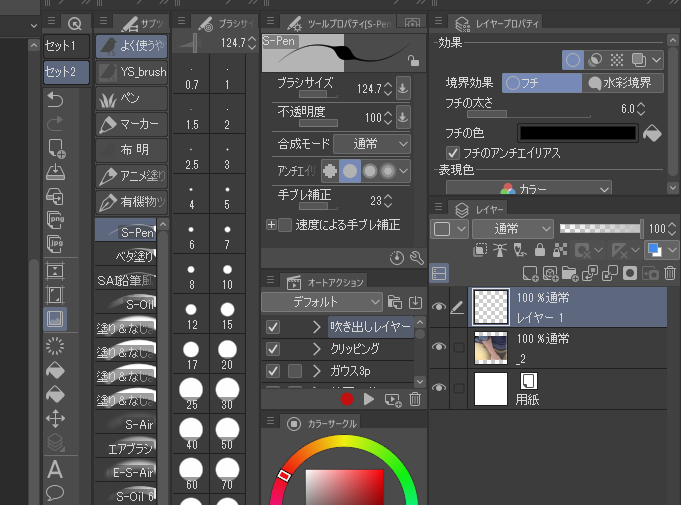Expand the ガウス3p auto action
This screenshot has width=681, height=505.
(316, 371)
